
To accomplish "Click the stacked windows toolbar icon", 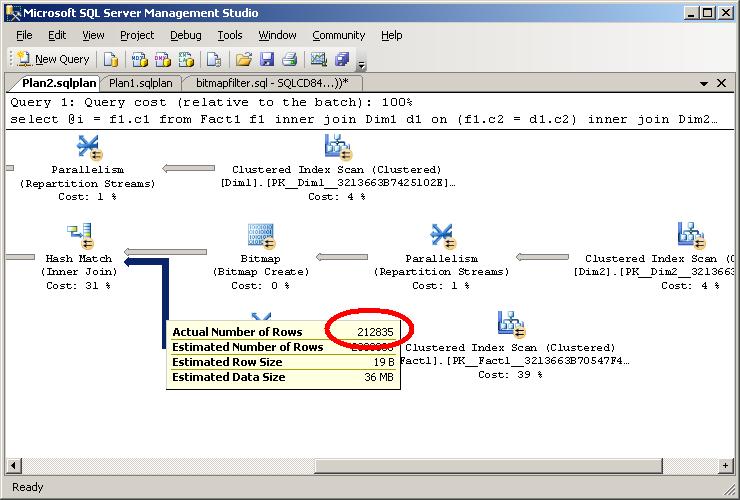I will coord(342,59).
